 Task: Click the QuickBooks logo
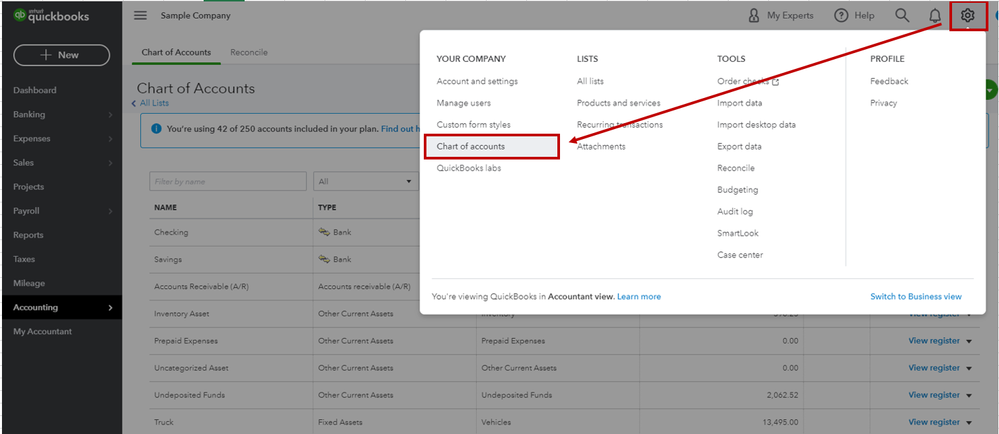[x=51, y=15]
